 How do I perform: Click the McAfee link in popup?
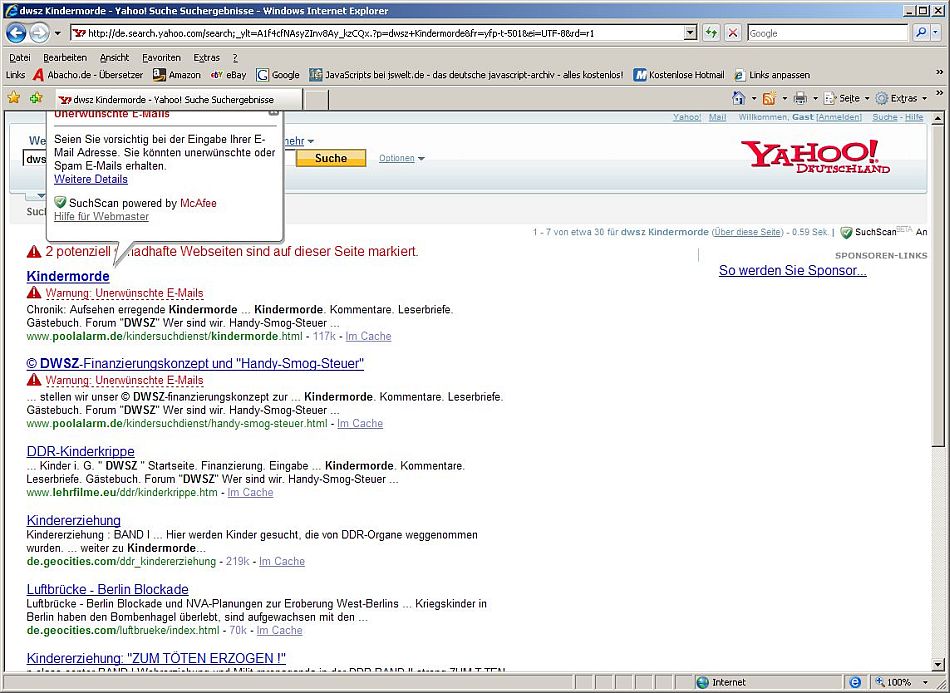[x=198, y=203]
